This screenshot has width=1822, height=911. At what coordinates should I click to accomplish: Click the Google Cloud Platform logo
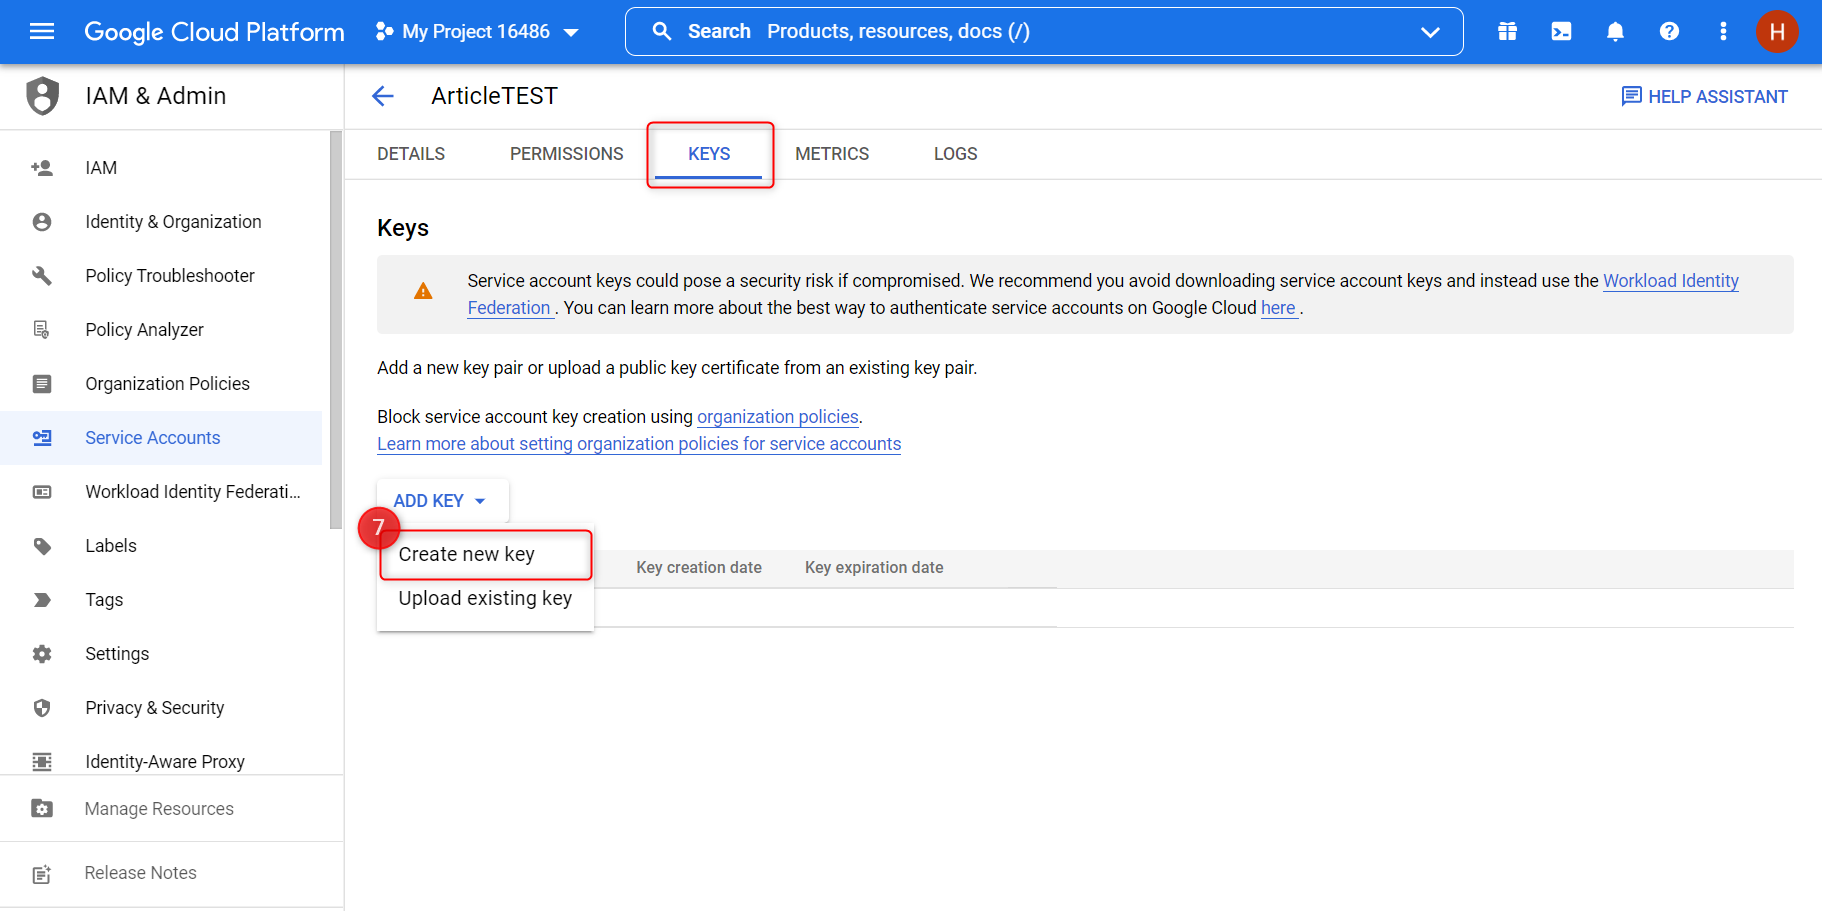pos(214,32)
